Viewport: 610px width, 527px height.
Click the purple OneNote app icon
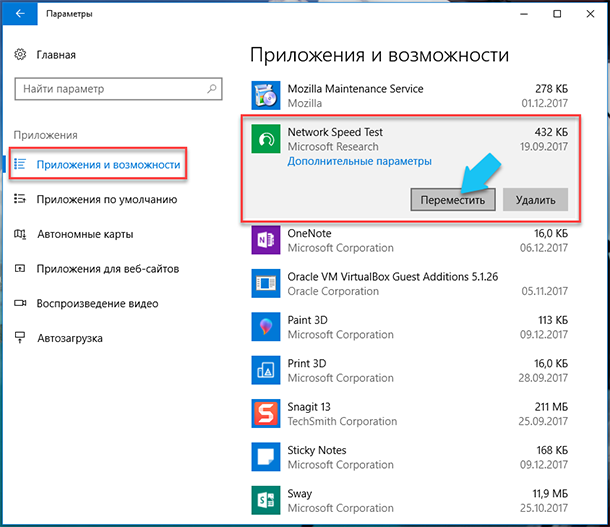click(x=266, y=240)
